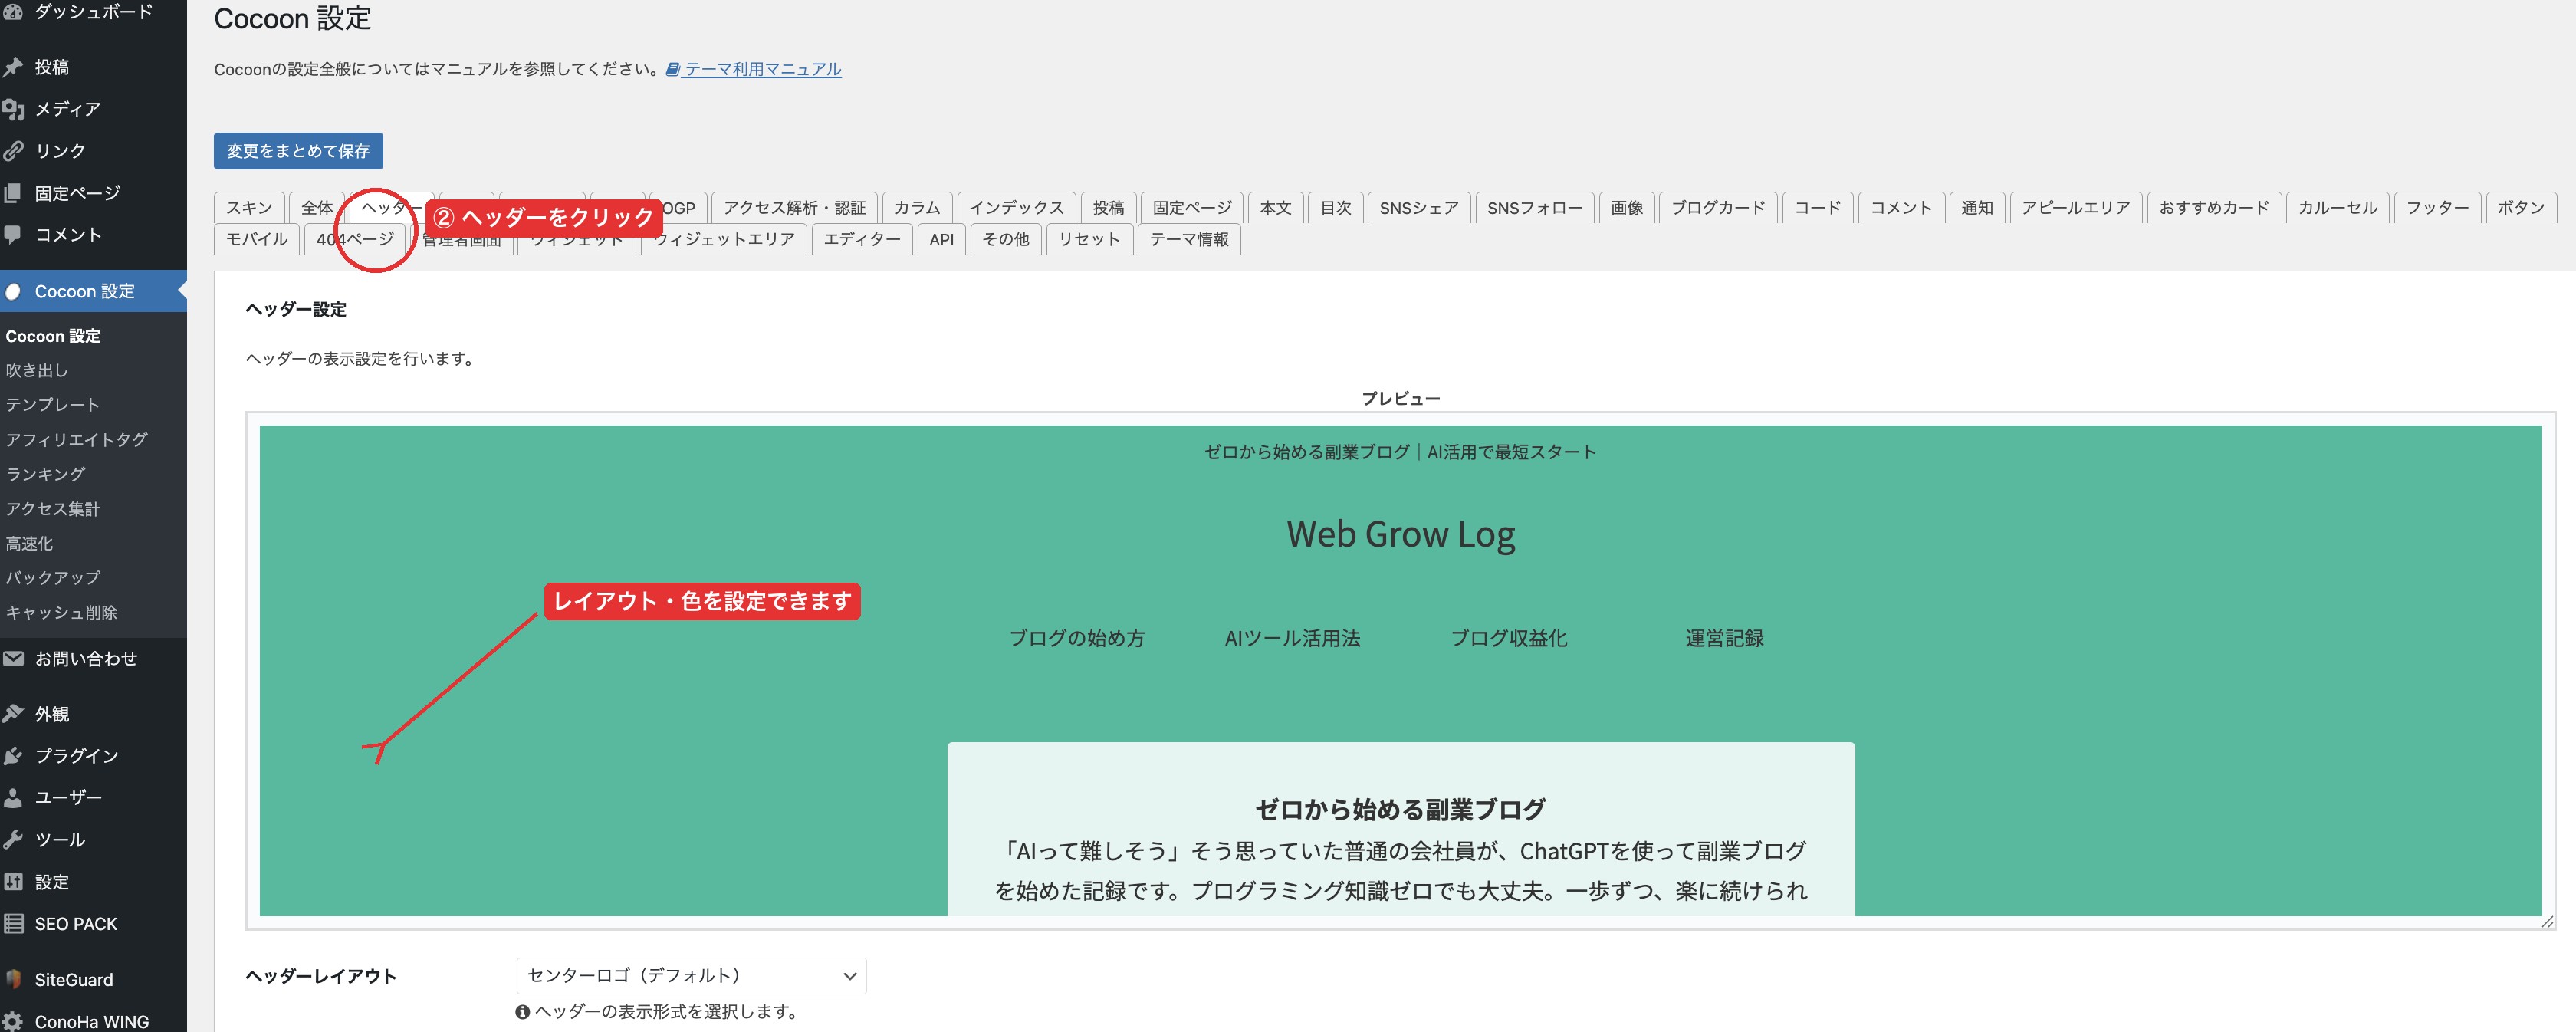Click the user icon next to ユーザー
Screen dimensions: 2576x1032
[x=12, y=798]
